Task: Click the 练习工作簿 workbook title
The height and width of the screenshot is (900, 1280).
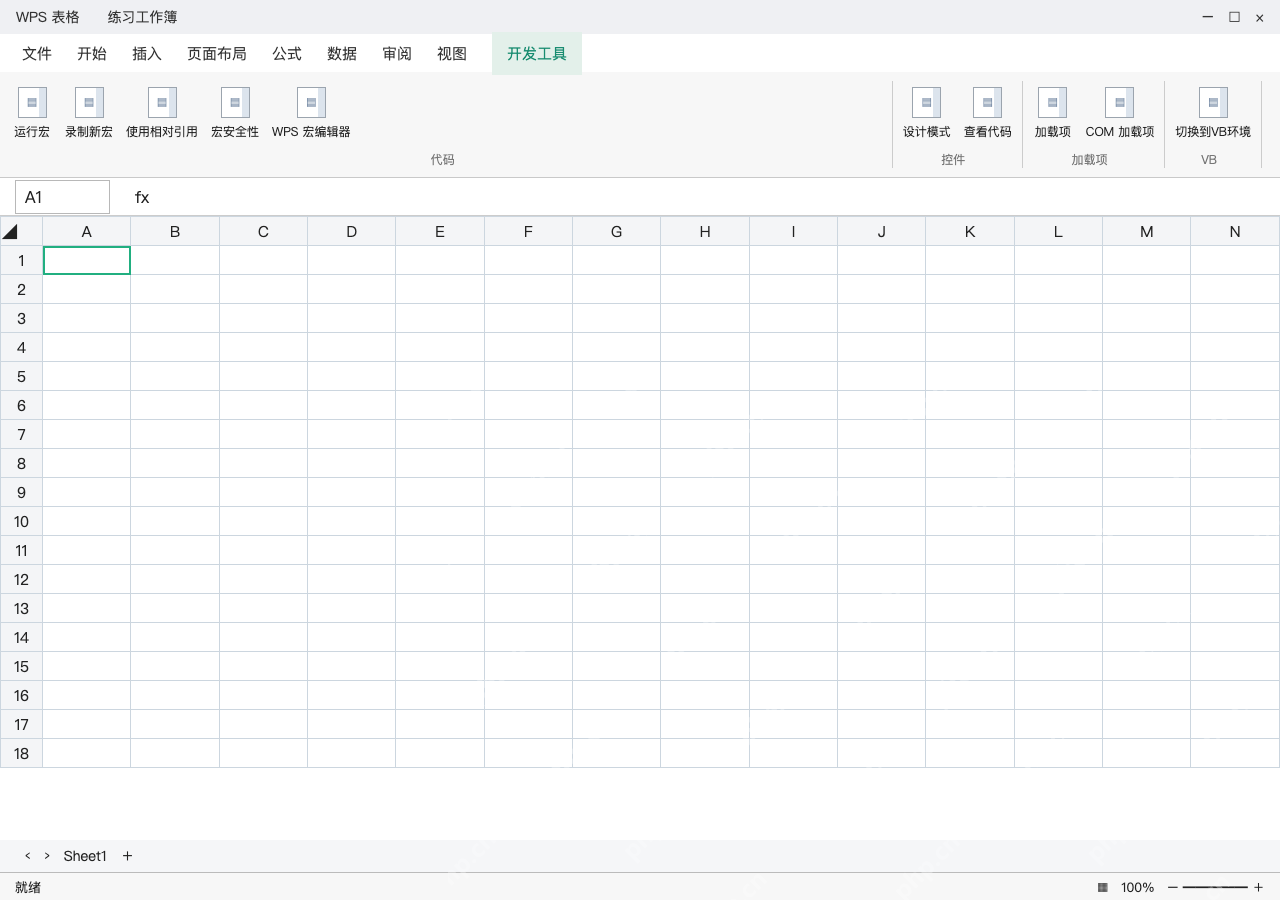Action: 143,17
